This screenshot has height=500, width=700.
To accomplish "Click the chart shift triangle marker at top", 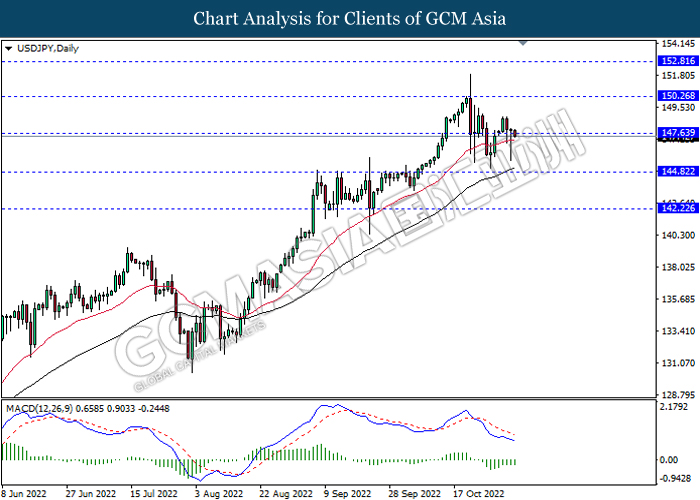I will tap(523, 43).
